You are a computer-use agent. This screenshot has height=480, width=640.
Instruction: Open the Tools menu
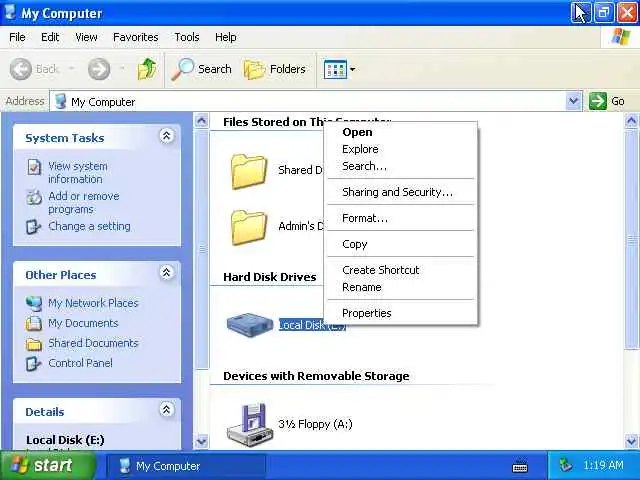click(x=187, y=37)
